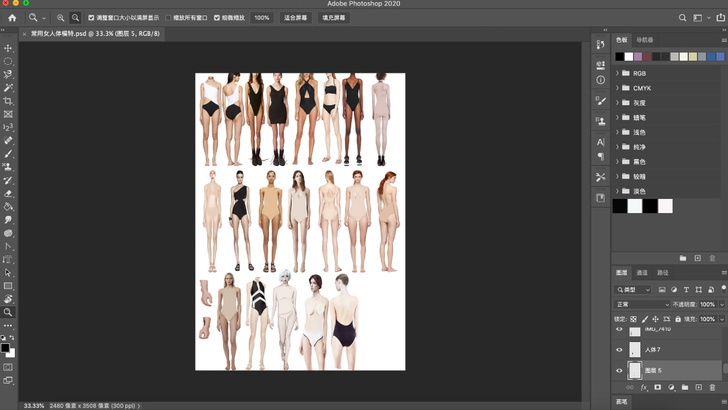
Task: Open the 正常 blend mode dropdown
Action: [642, 304]
